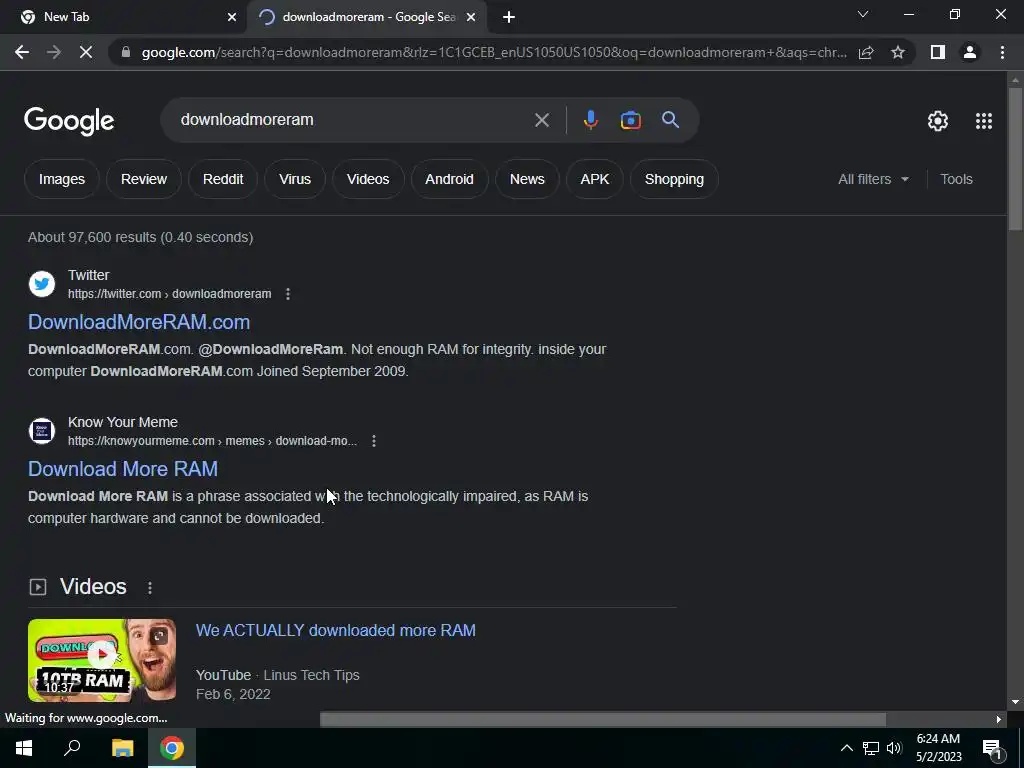Click the knowyourmeme.com URL breadcrumb
The height and width of the screenshot is (768, 1024).
212,441
